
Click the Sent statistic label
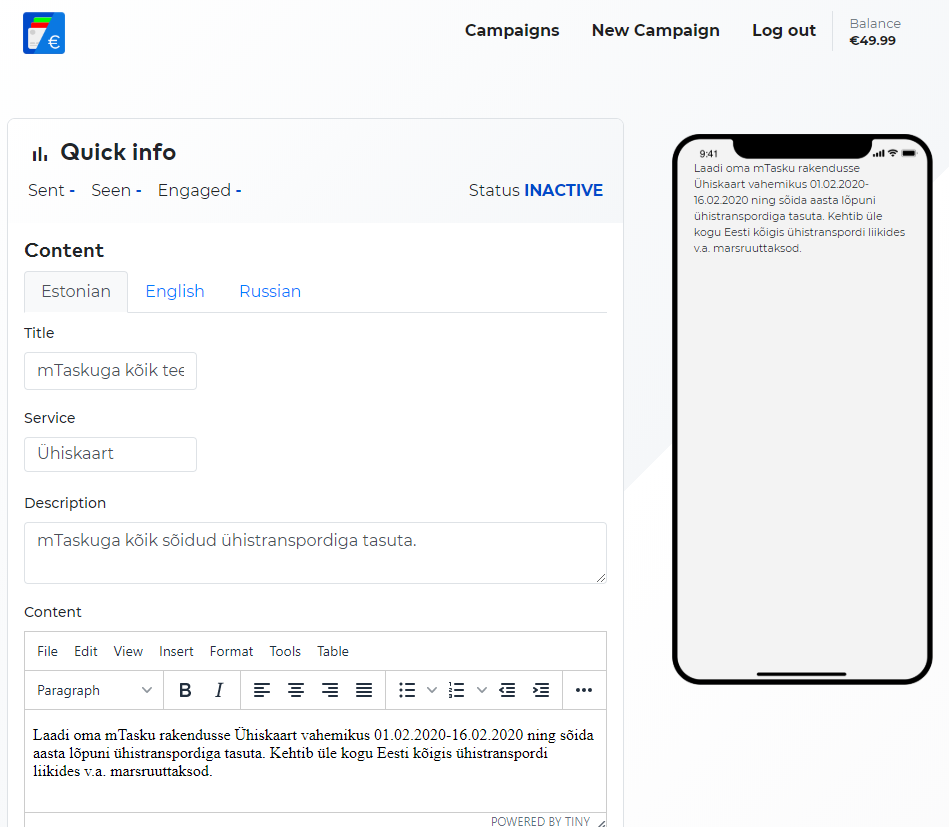click(46, 190)
